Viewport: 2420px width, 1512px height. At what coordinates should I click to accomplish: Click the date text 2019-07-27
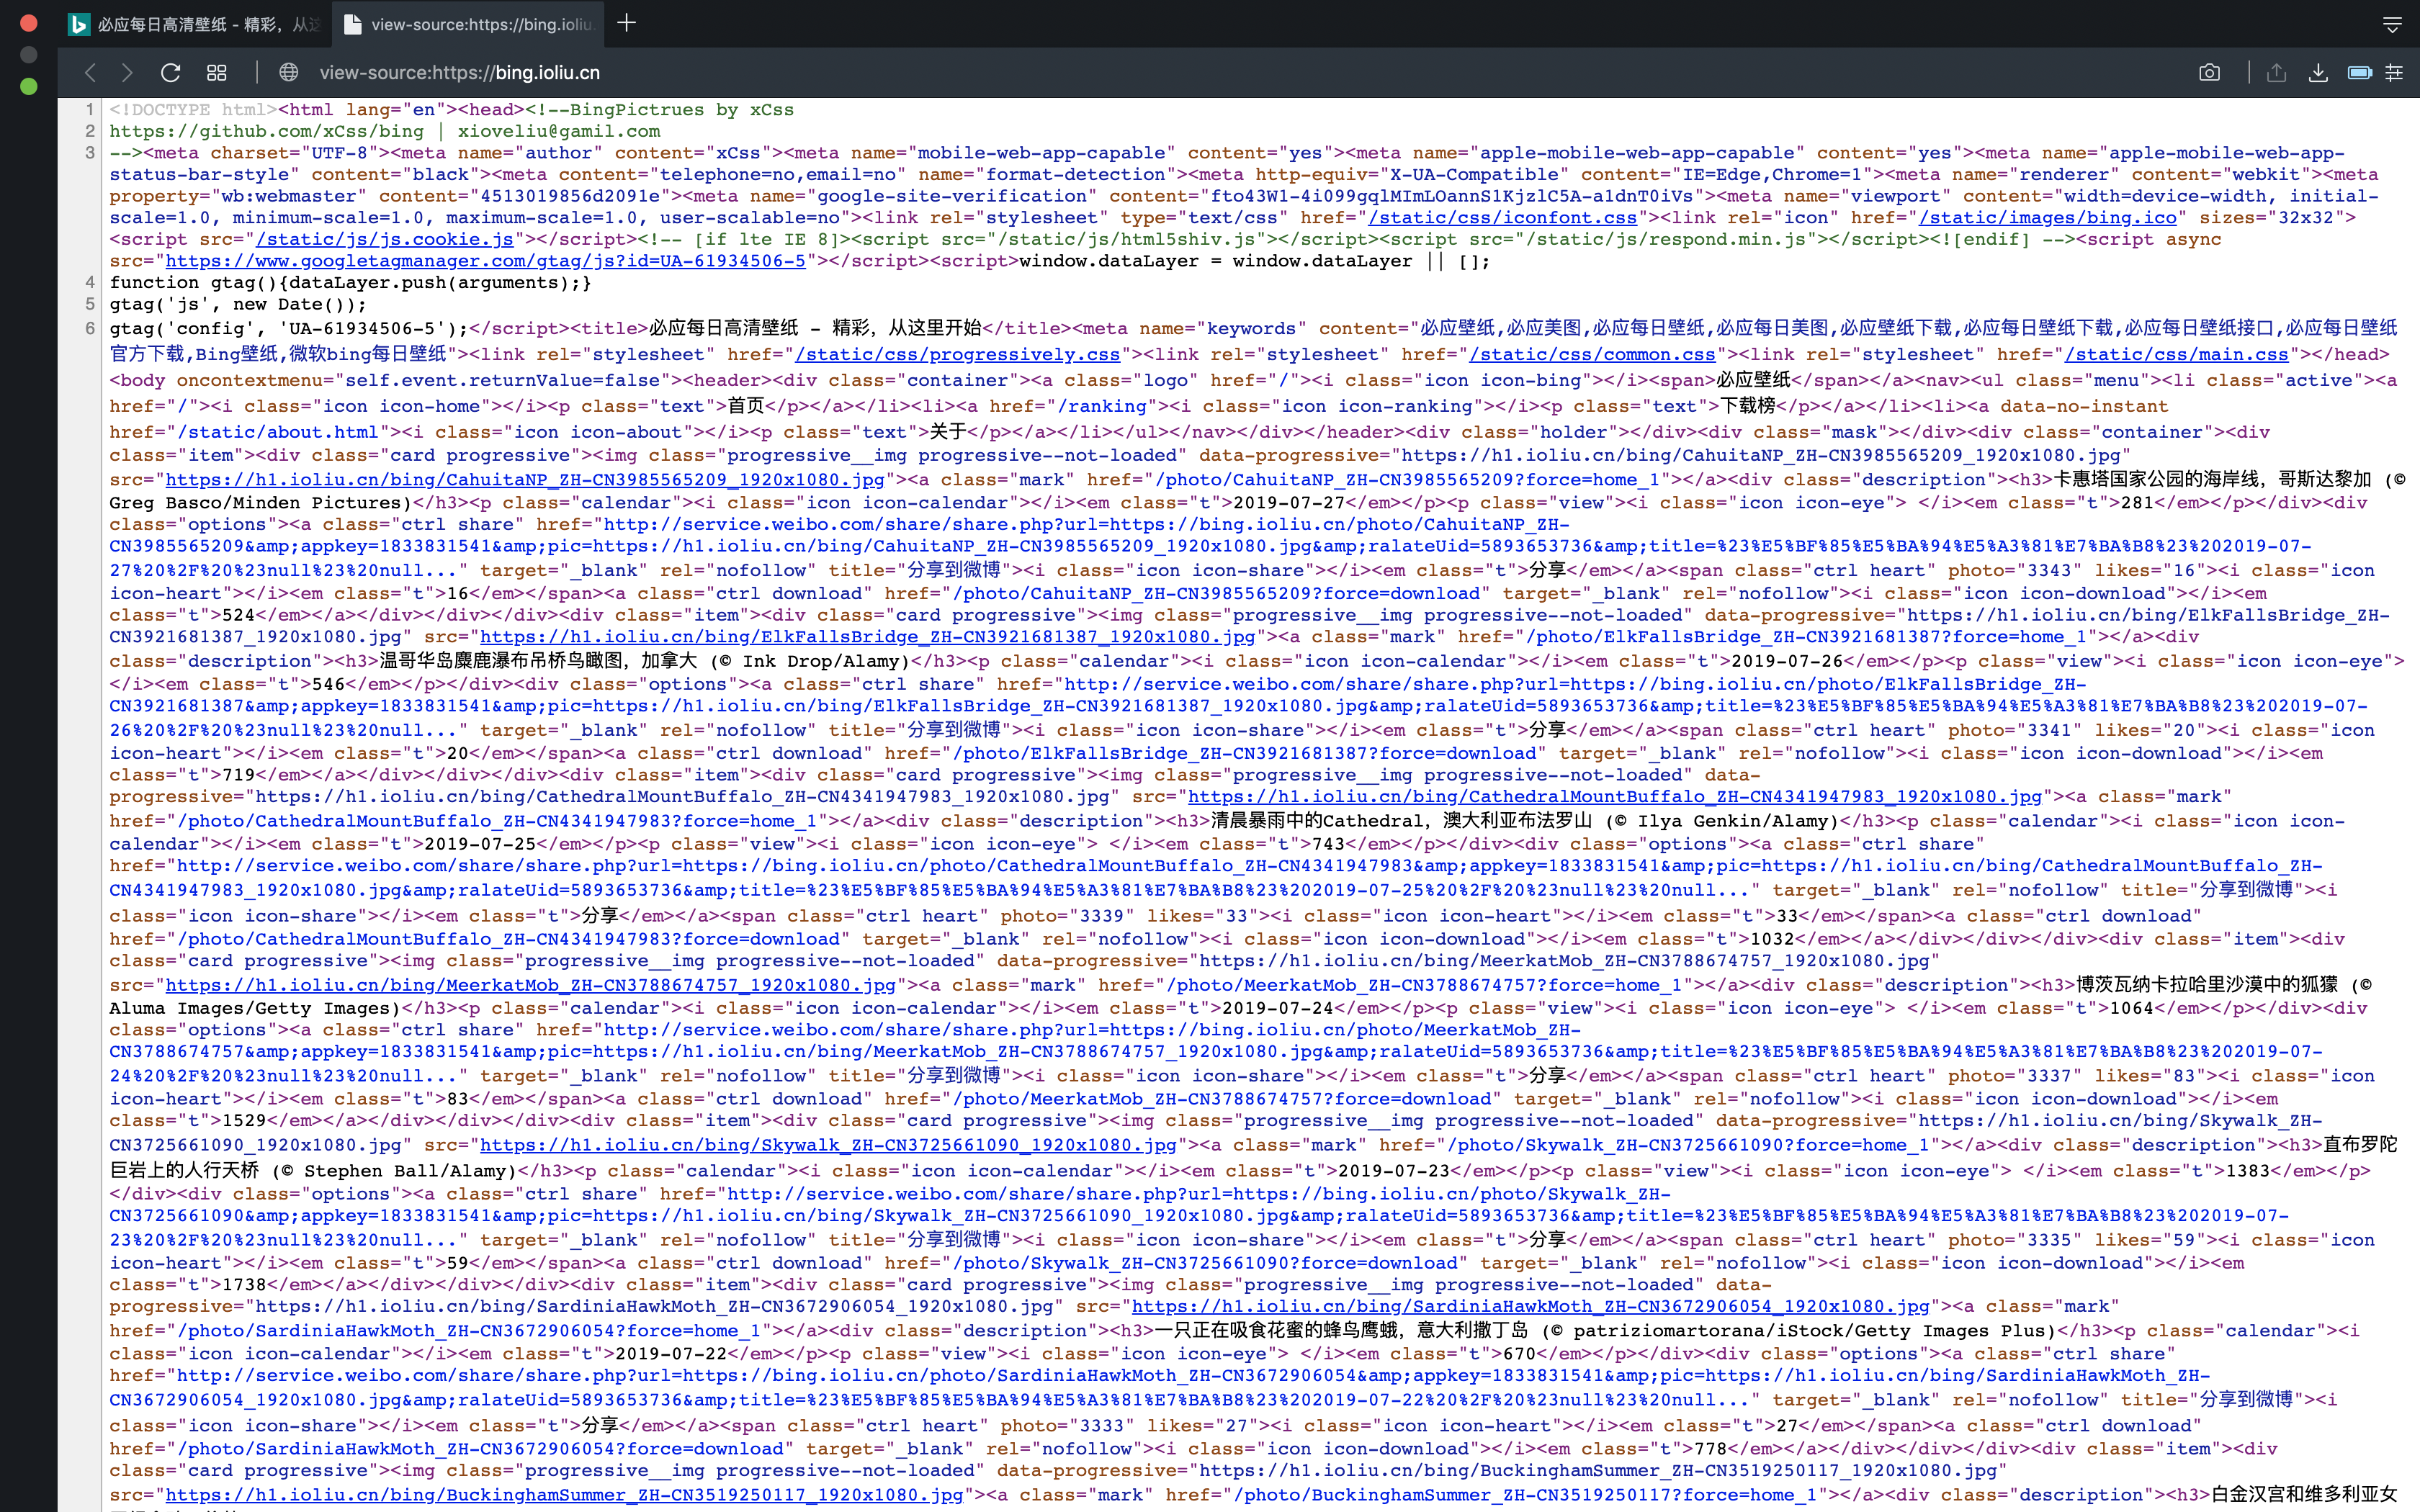point(1289,502)
